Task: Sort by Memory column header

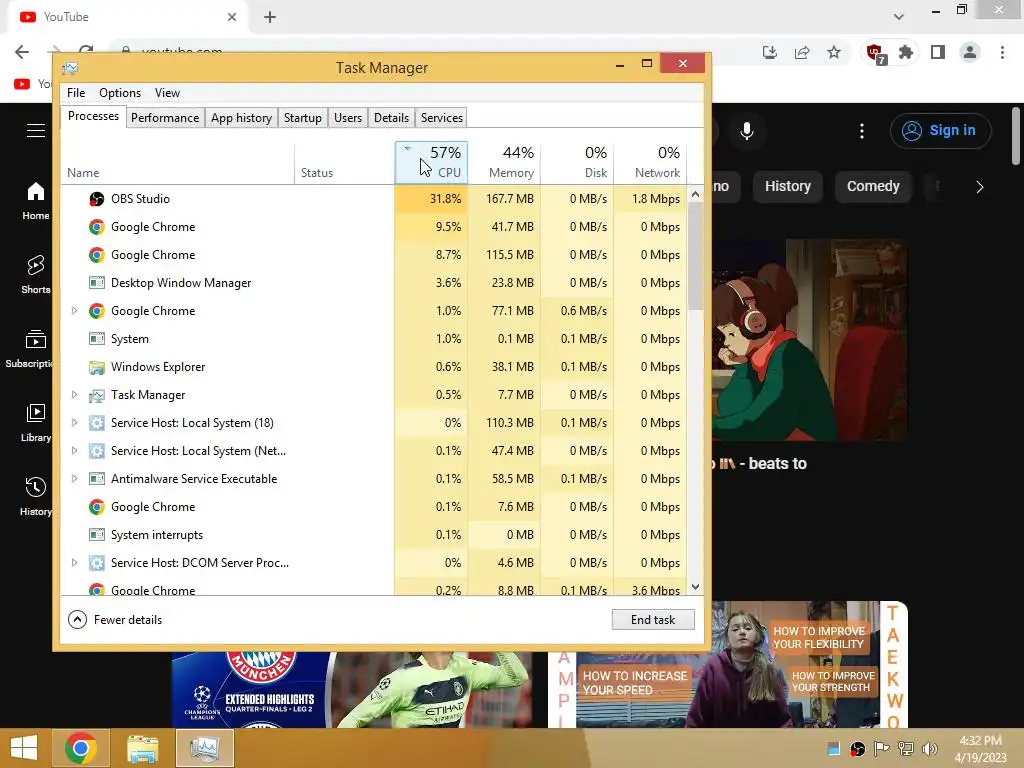Action: (504, 162)
